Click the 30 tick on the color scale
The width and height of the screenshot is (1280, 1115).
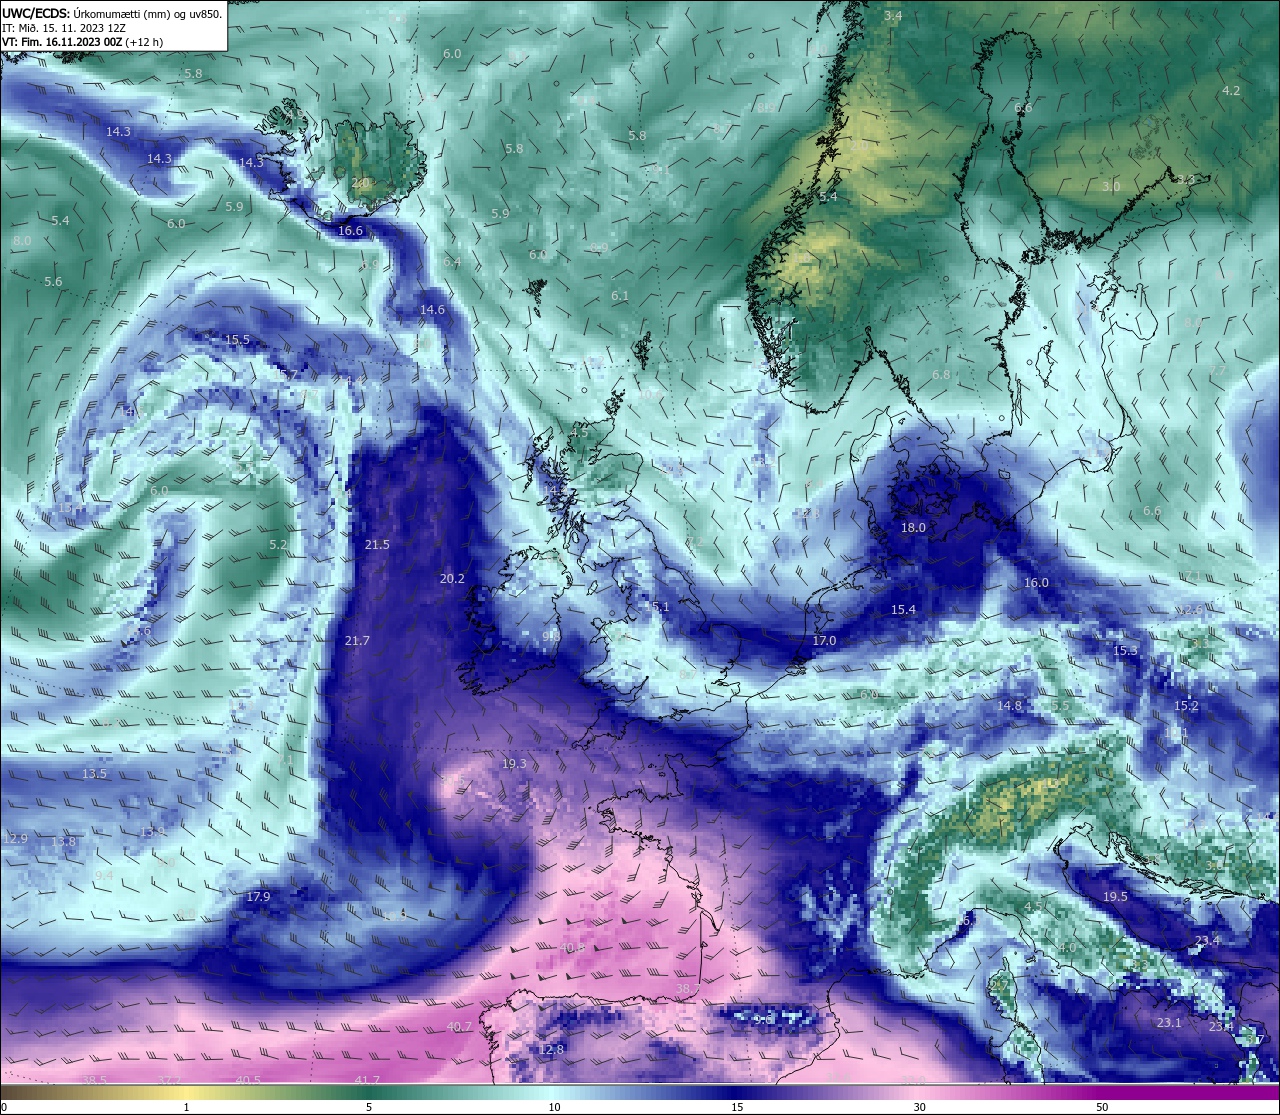[x=919, y=1107]
